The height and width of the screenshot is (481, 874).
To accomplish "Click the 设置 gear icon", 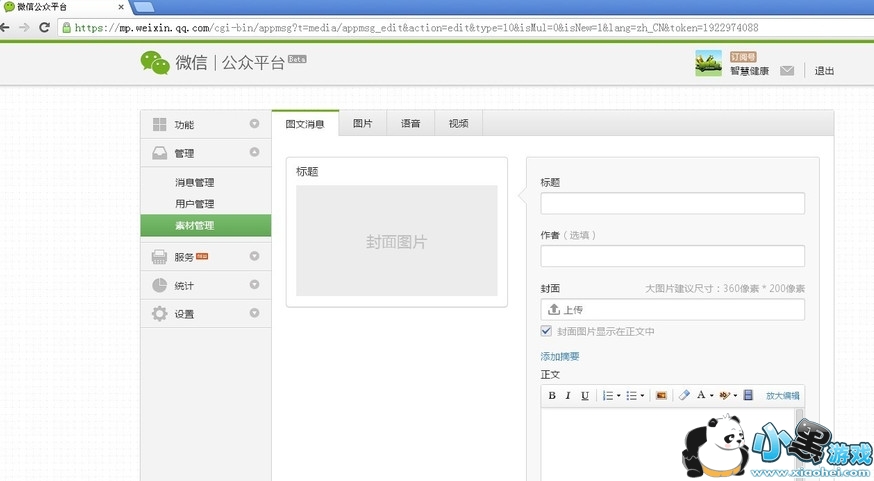I will tap(159, 313).
